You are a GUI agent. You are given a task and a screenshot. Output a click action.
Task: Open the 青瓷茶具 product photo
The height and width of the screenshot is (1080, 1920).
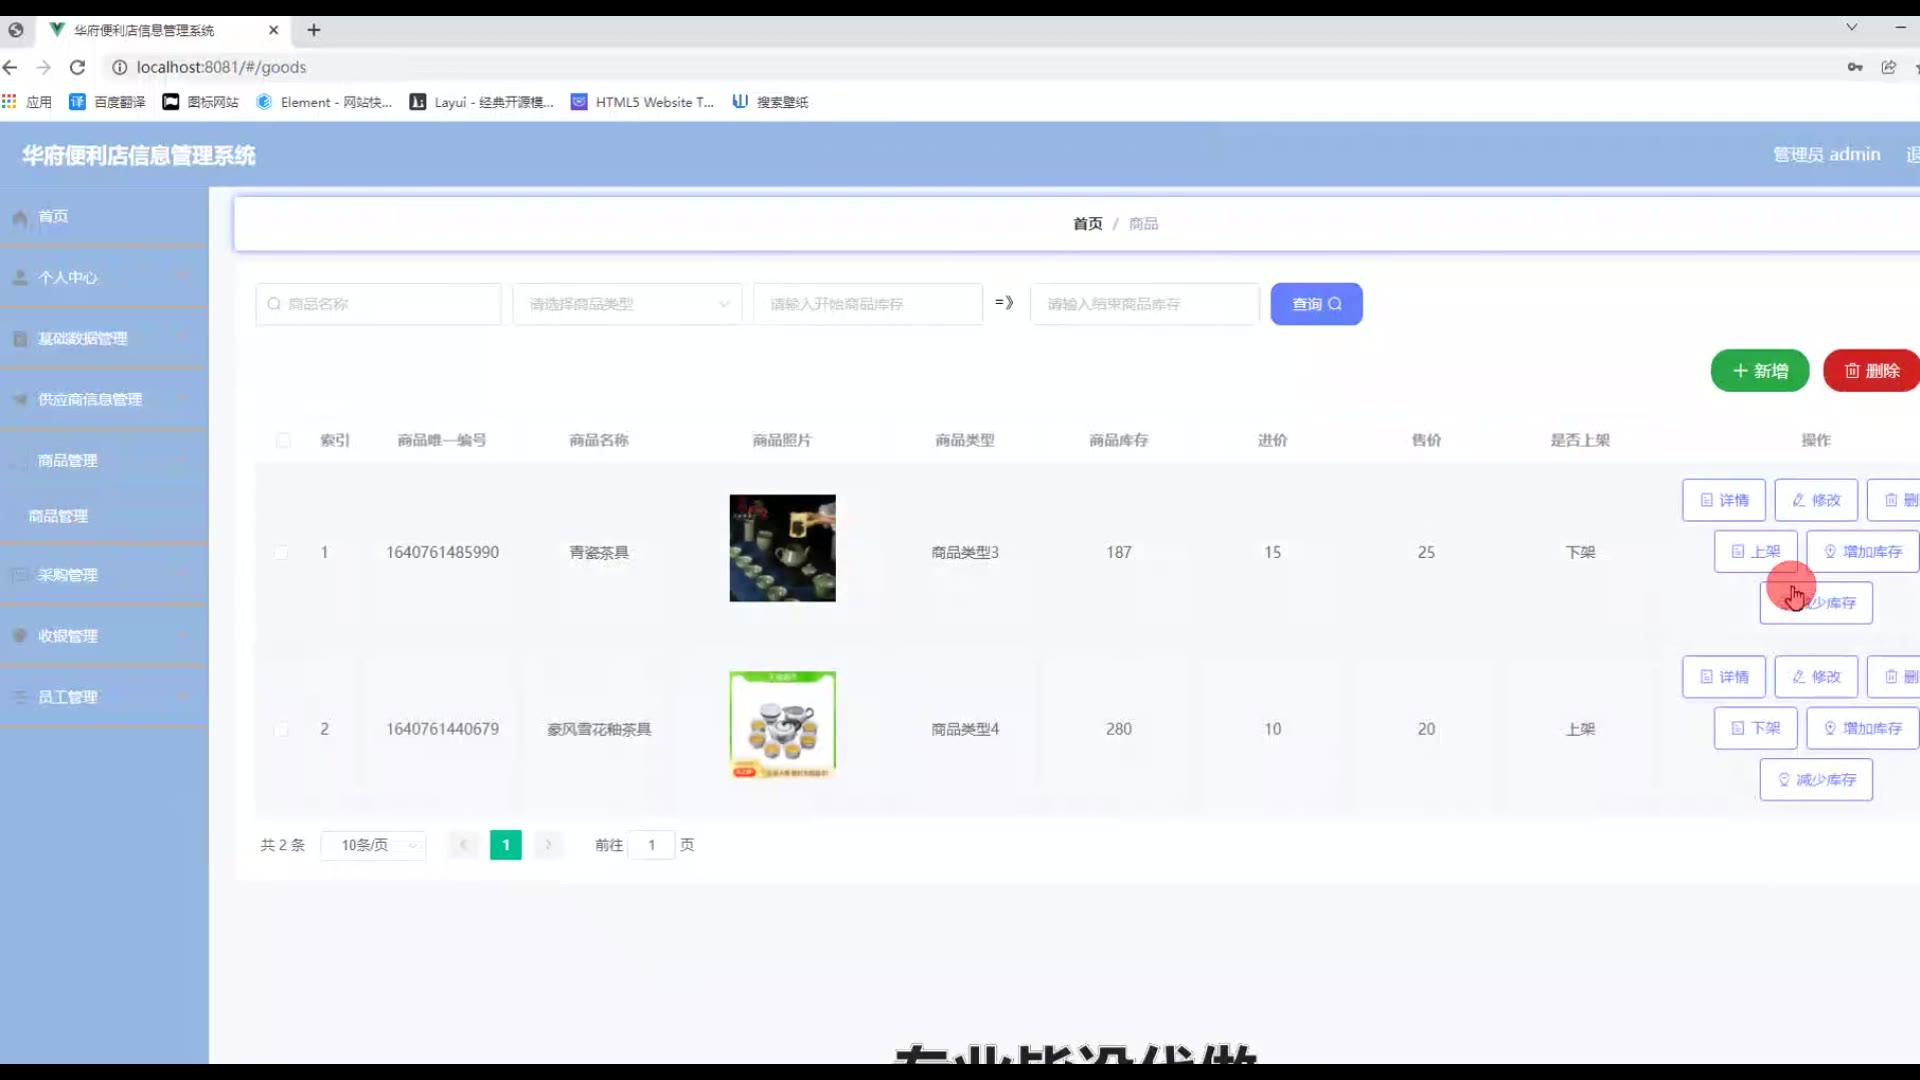click(x=782, y=548)
